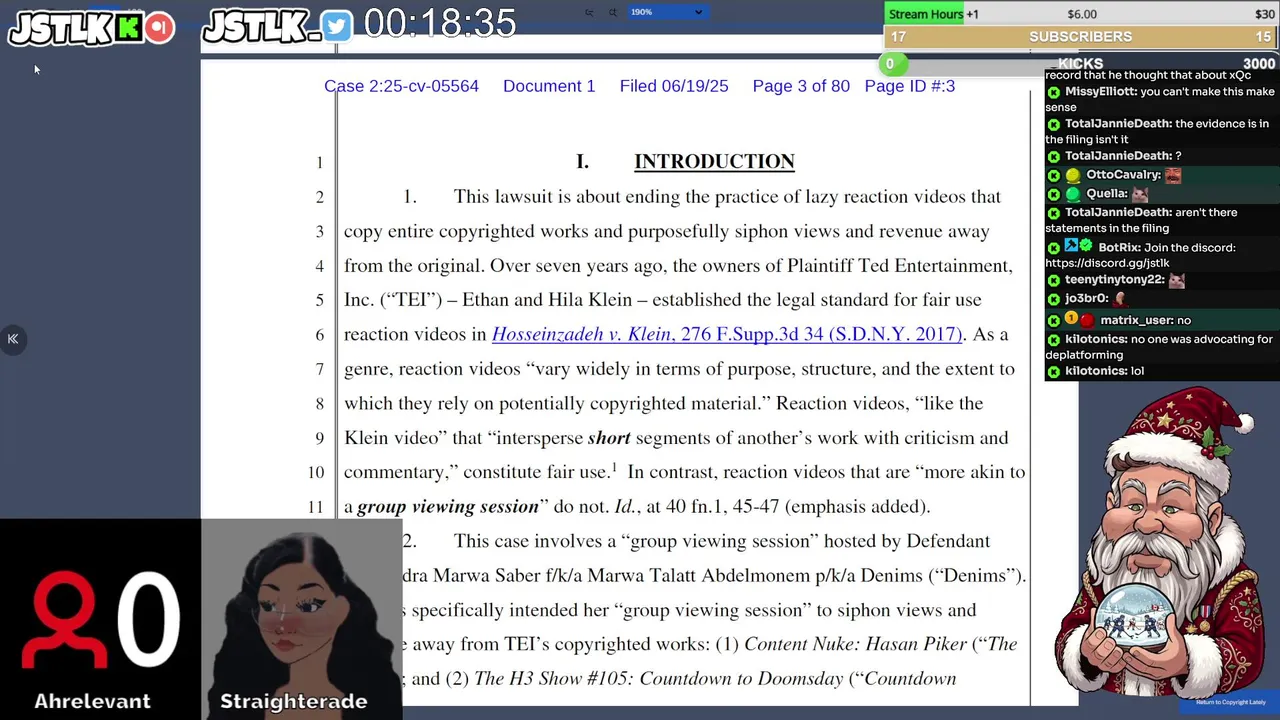The width and height of the screenshot is (1280, 720).
Task: Click the Twitter bird icon
Action: tap(337, 27)
